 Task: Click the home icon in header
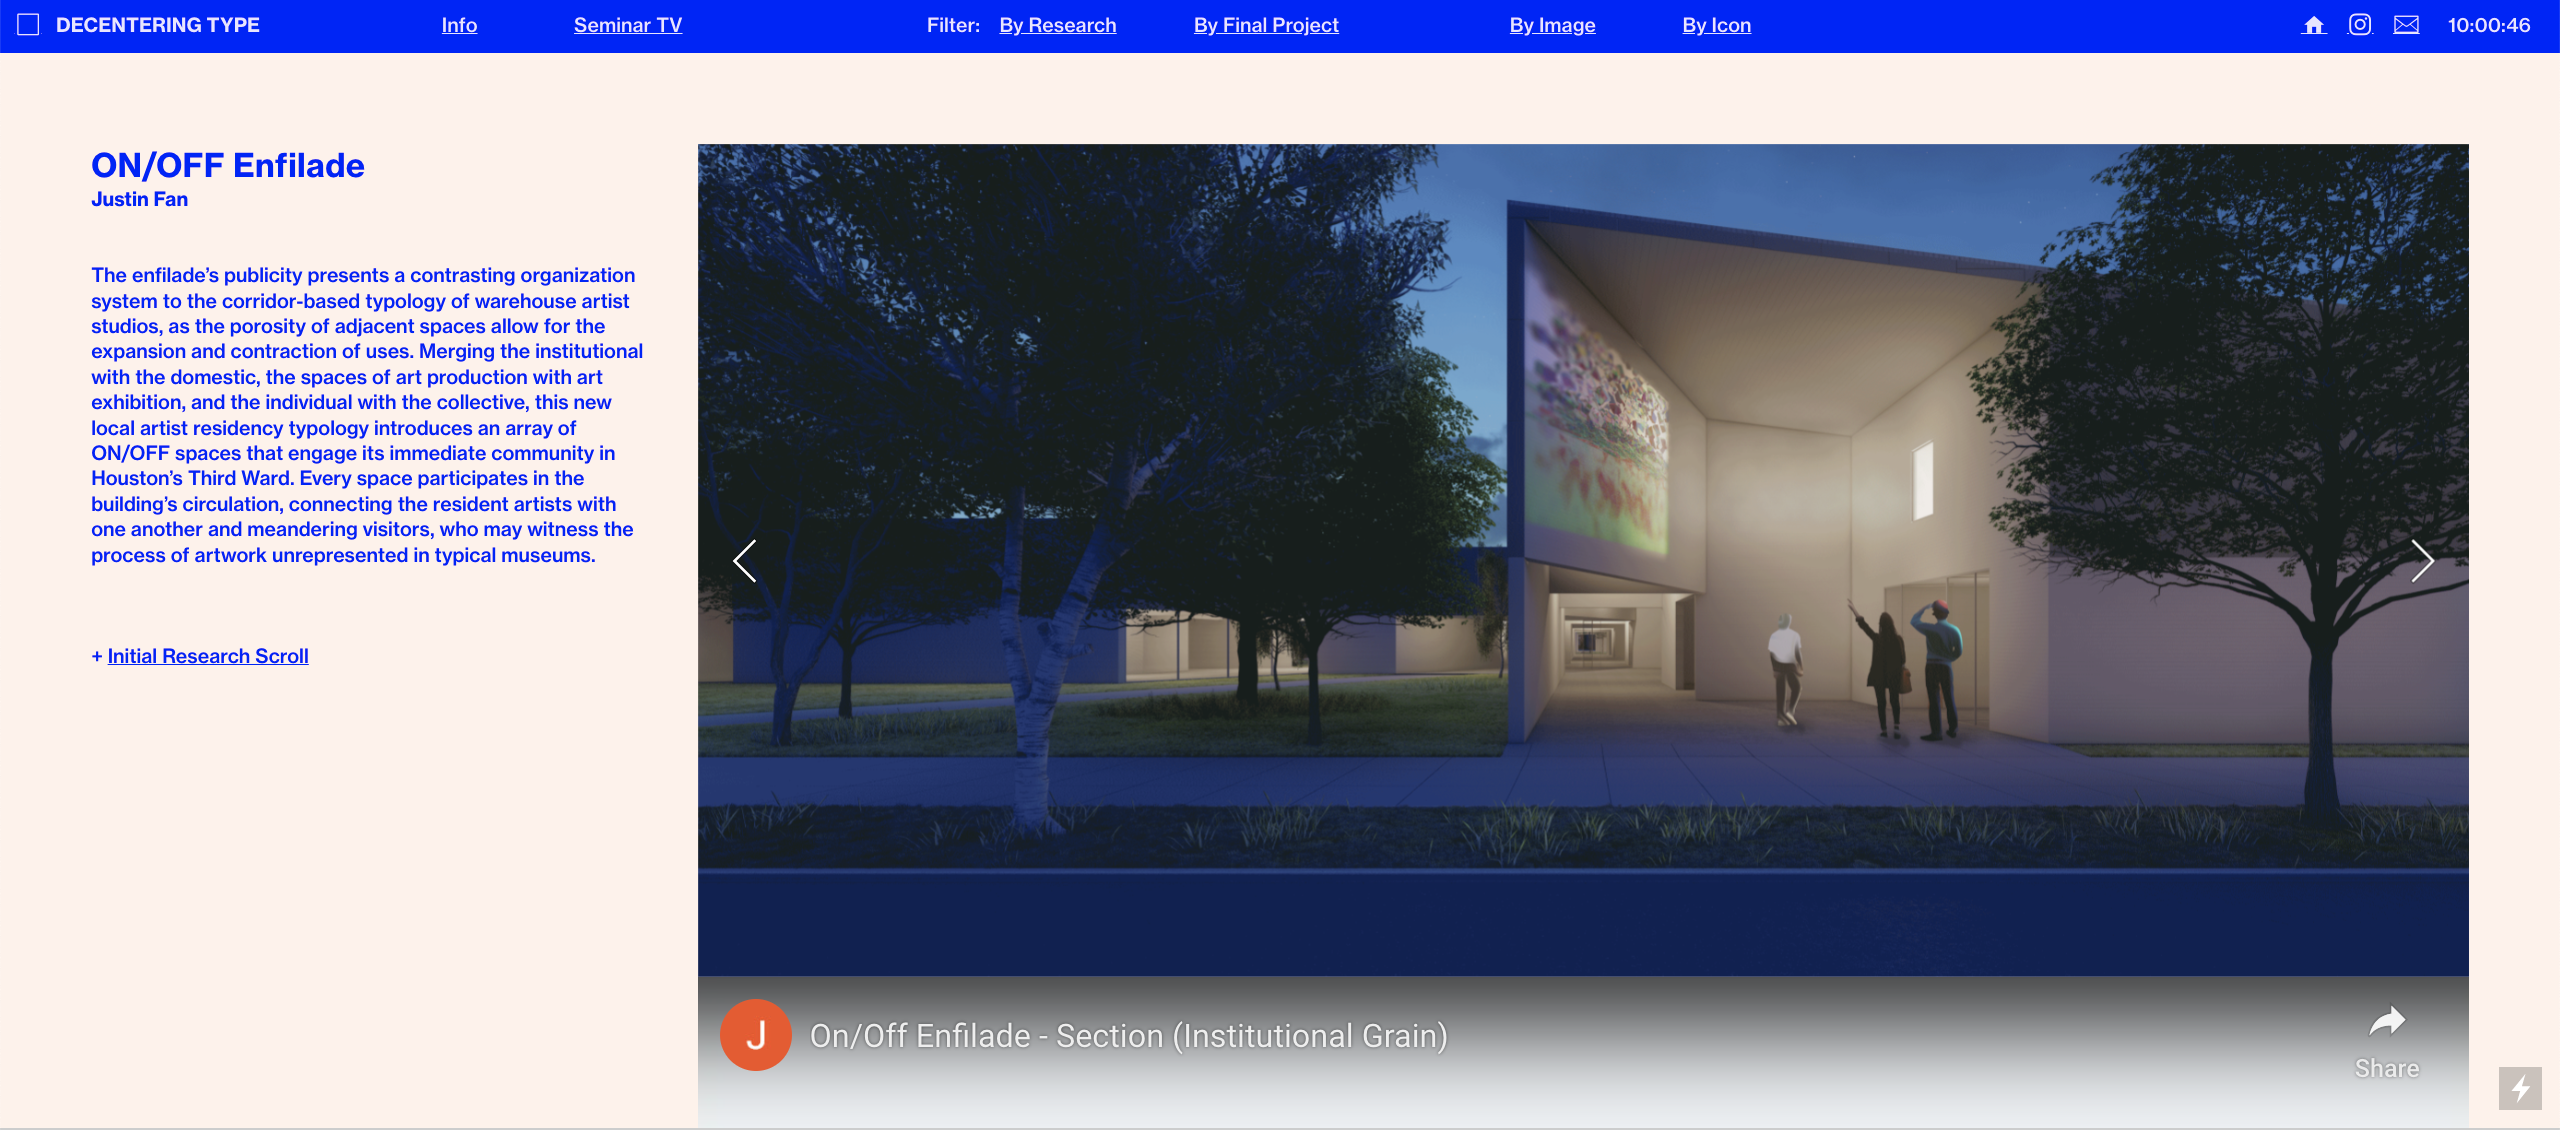[x=2314, y=25]
